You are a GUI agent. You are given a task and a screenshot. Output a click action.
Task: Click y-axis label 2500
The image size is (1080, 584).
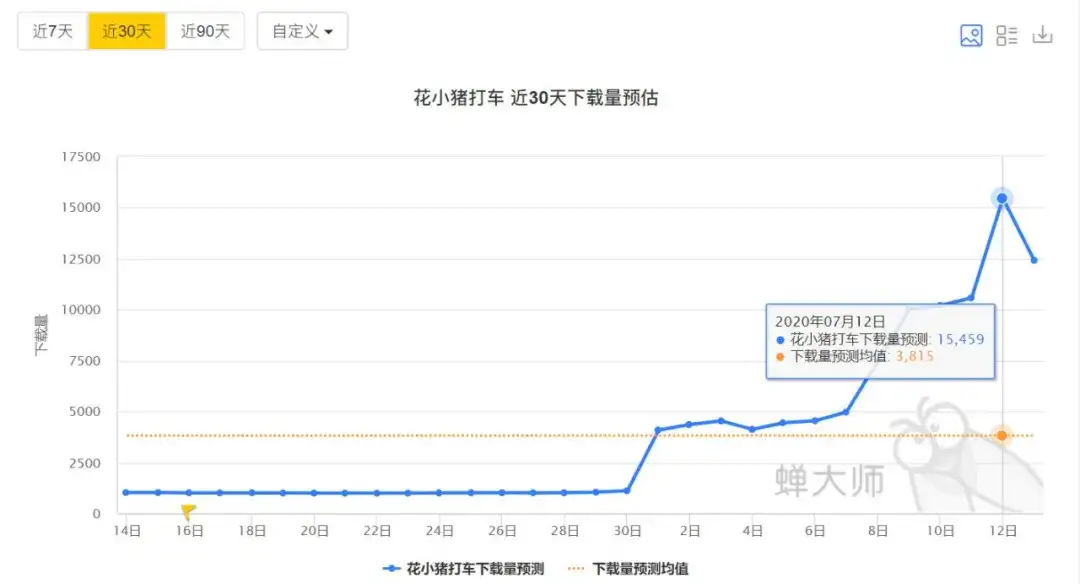tap(85, 463)
